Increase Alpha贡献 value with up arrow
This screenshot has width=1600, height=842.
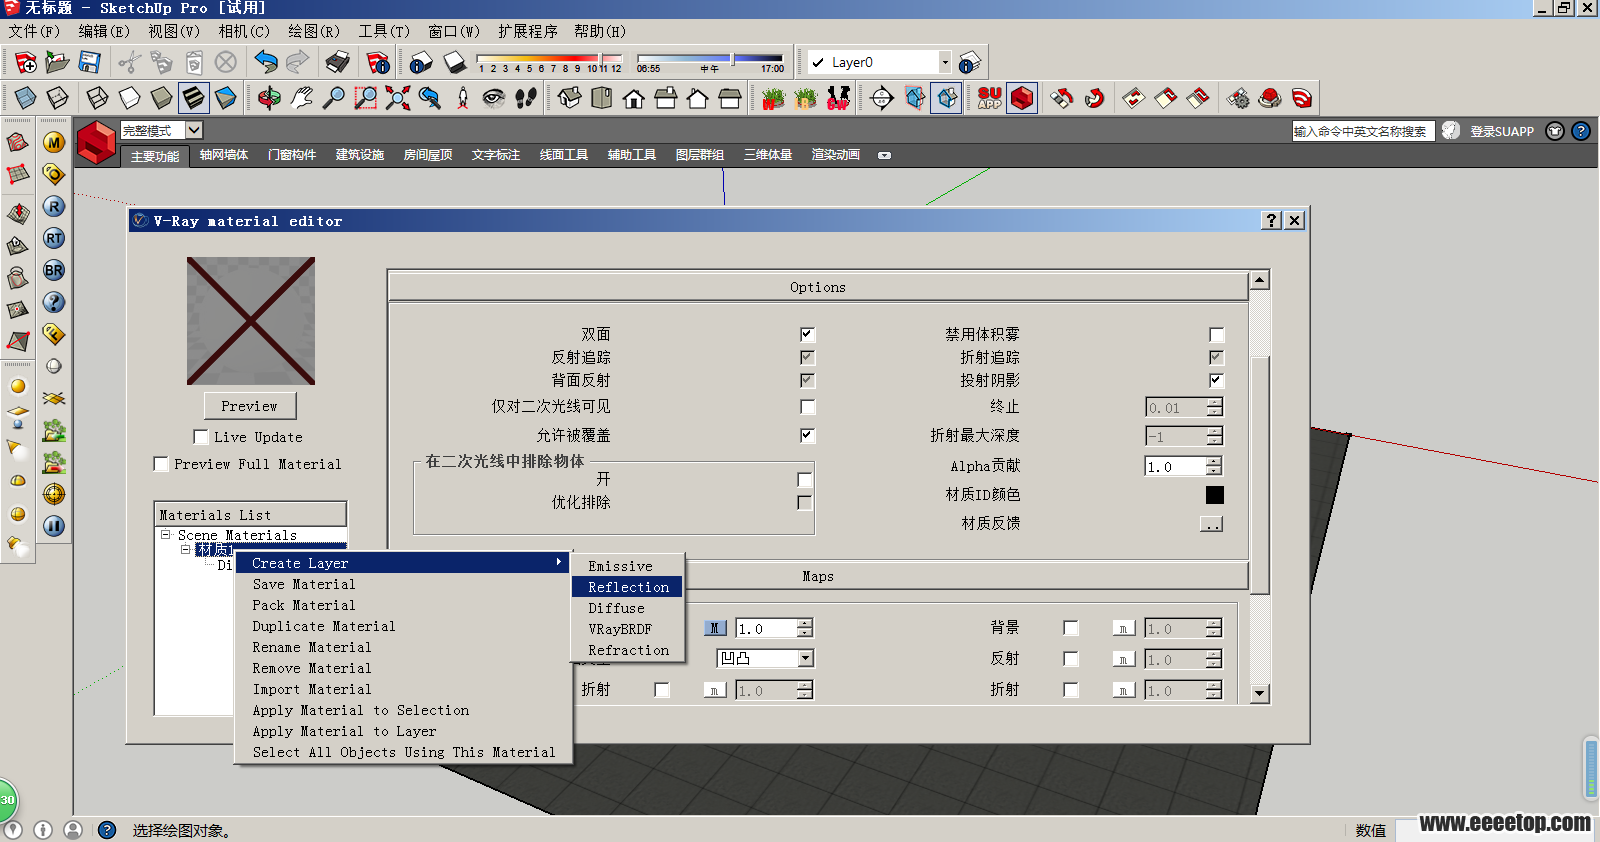click(1214, 462)
